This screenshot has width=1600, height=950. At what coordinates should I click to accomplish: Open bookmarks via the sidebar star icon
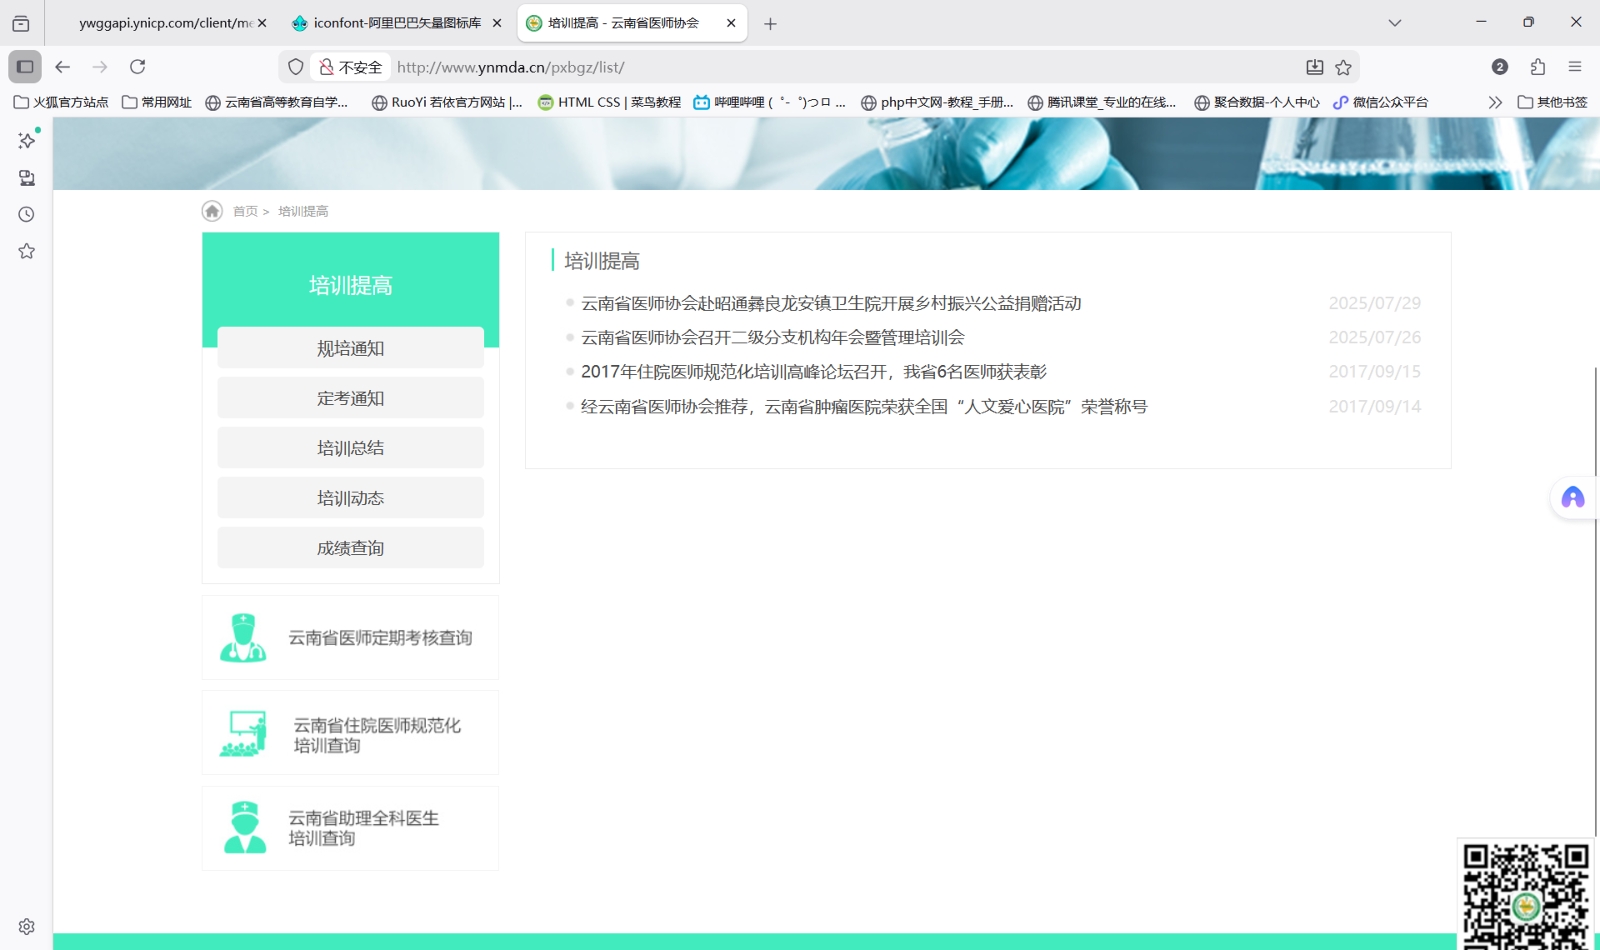pyautogui.click(x=26, y=251)
